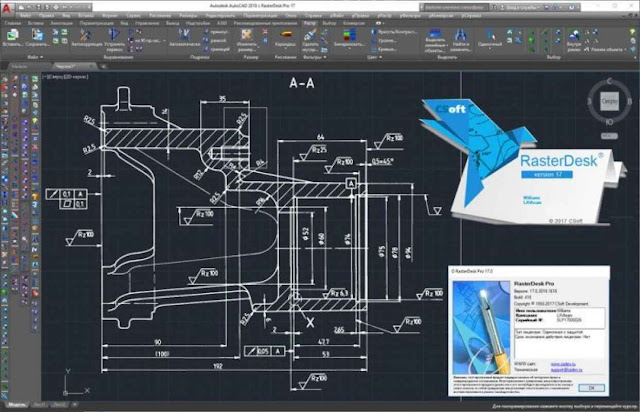Open the Вход в службы dropdown
Screen dimensions: 640x412
(523, 7)
